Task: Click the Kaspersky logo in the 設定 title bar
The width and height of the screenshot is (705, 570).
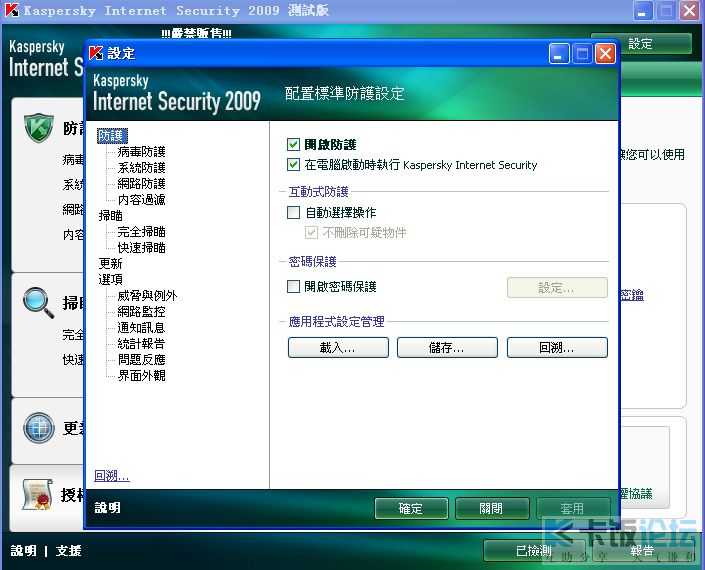Action: [96, 53]
